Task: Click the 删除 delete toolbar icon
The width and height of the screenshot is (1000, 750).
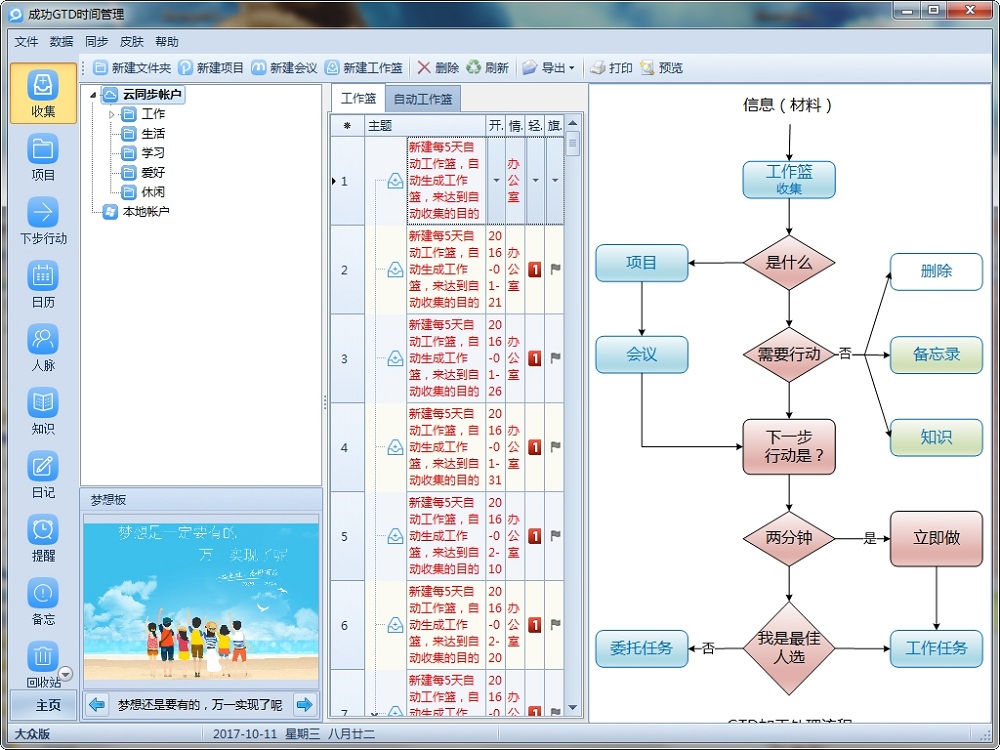Action: pyautogui.click(x=437, y=67)
